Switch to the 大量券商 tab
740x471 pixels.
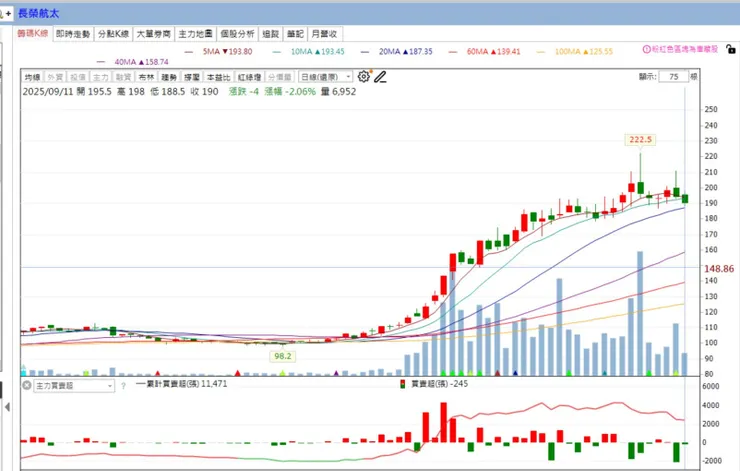point(153,34)
